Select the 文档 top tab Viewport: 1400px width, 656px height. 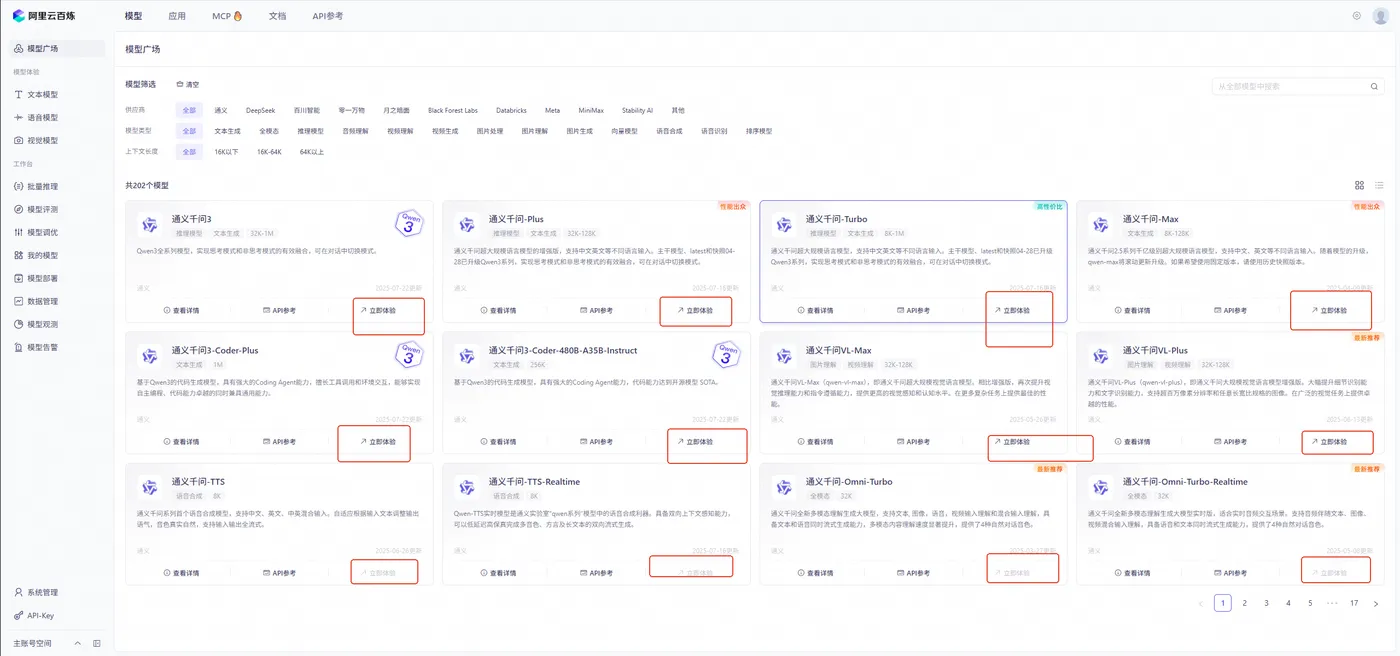[277, 16]
